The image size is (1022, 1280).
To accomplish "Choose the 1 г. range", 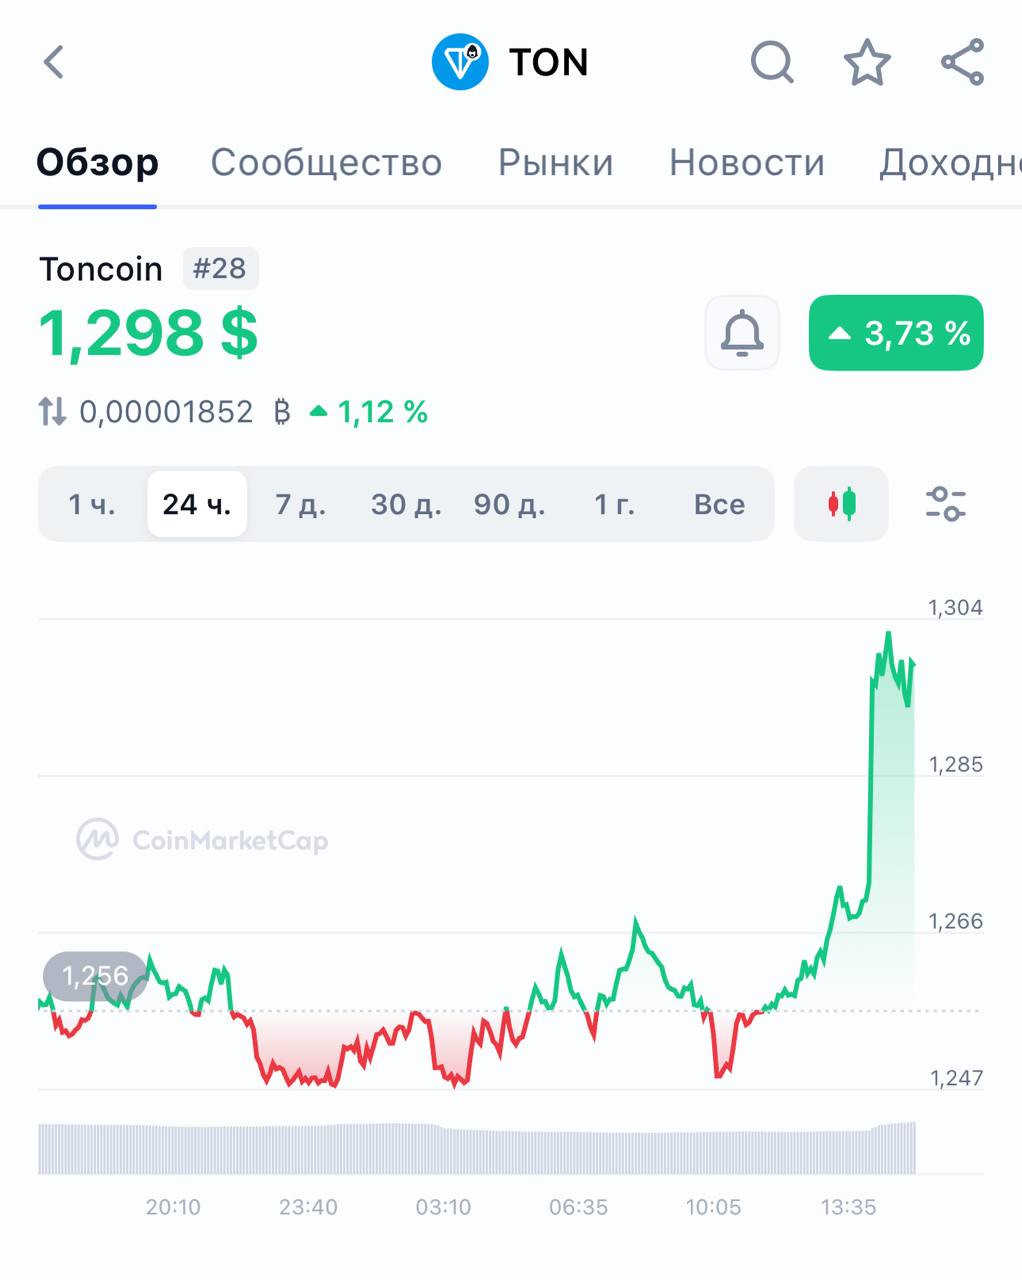I will [615, 504].
